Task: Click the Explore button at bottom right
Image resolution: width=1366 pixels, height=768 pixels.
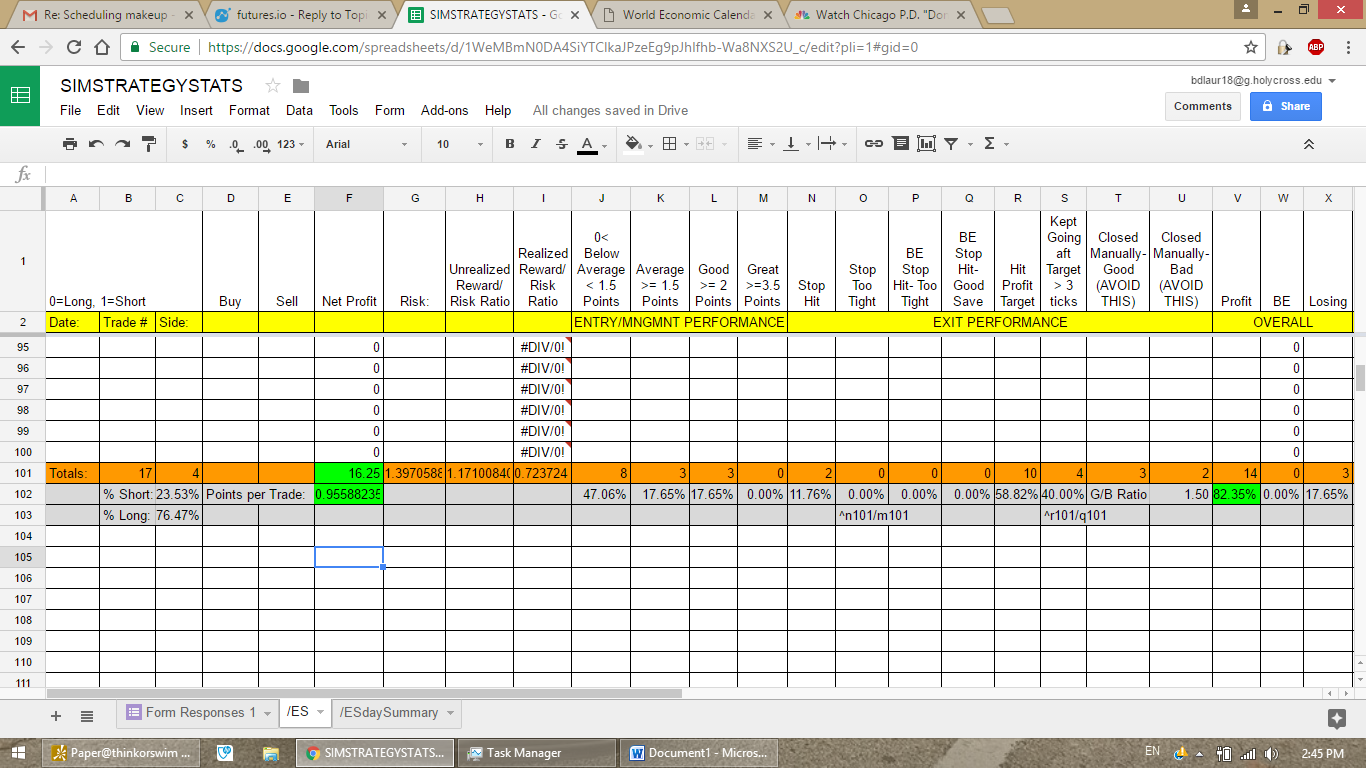Action: pos(1336,718)
